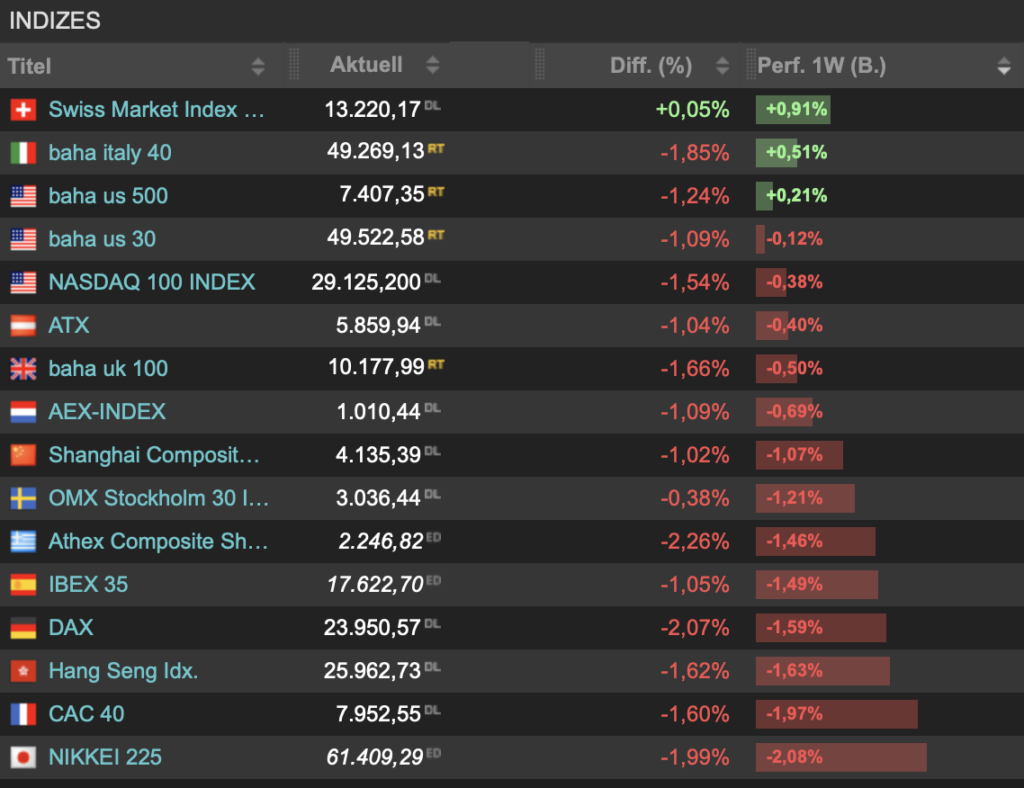Select the -0,38% daily difference
The height and width of the screenshot is (788, 1024).
click(x=695, y=498)
